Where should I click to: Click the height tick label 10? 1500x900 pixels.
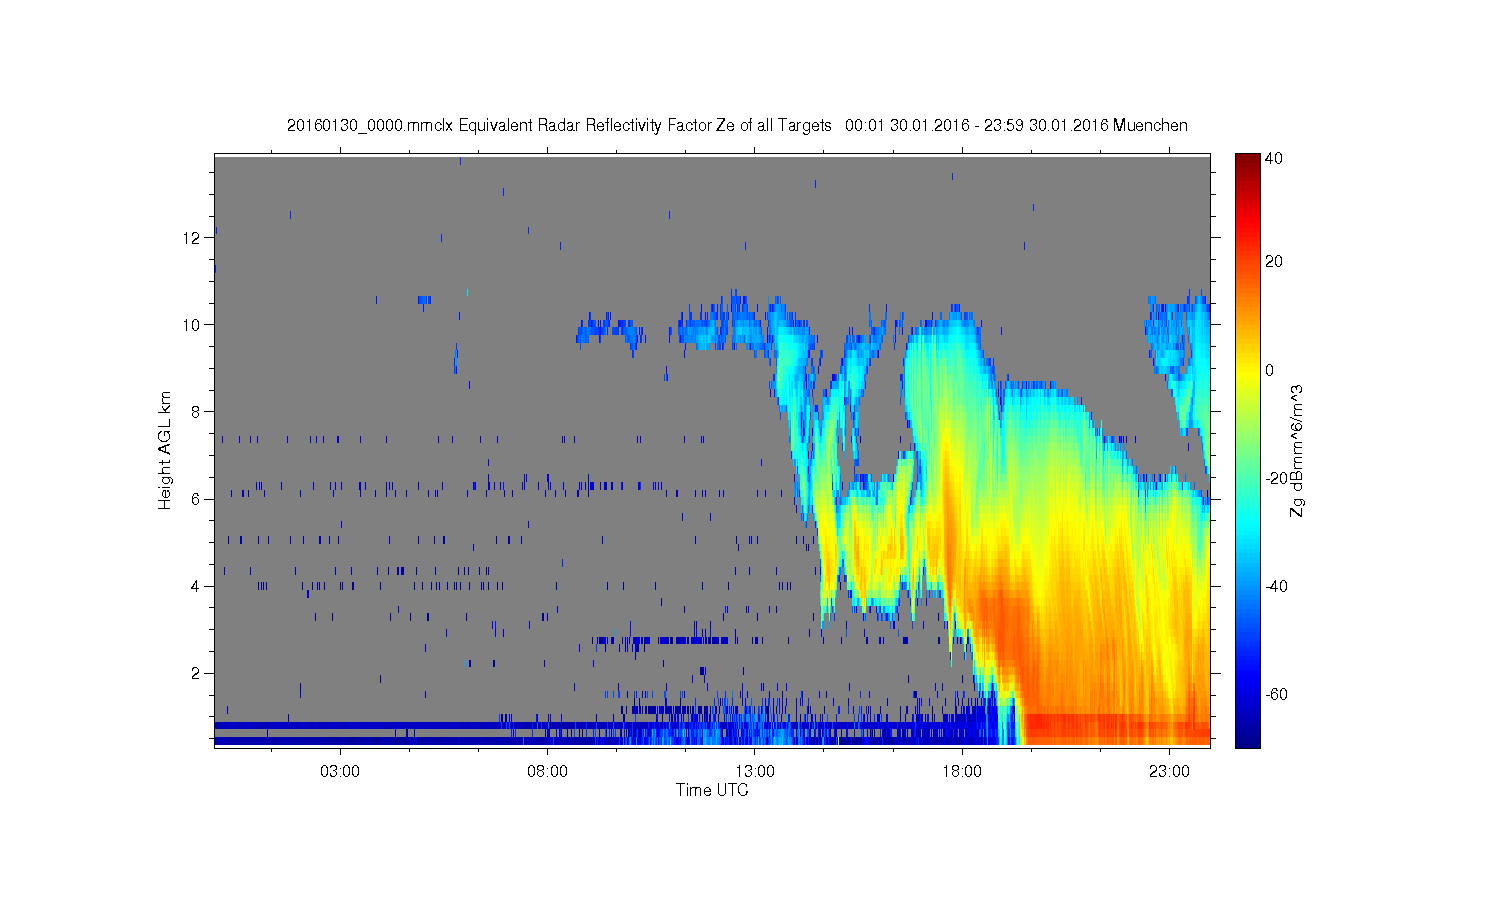(193, 324)
